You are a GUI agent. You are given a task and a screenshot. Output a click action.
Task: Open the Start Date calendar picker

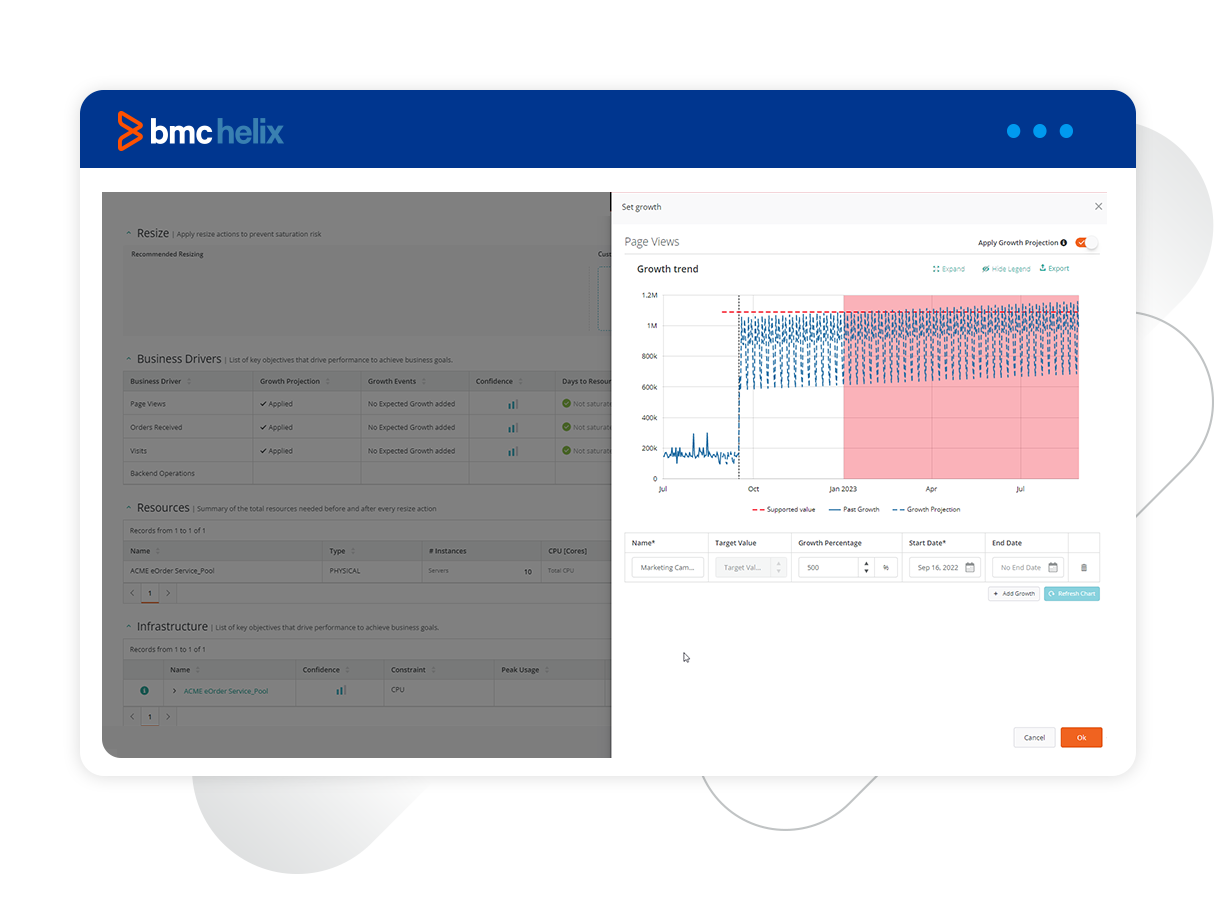click(x=969, y=568)
